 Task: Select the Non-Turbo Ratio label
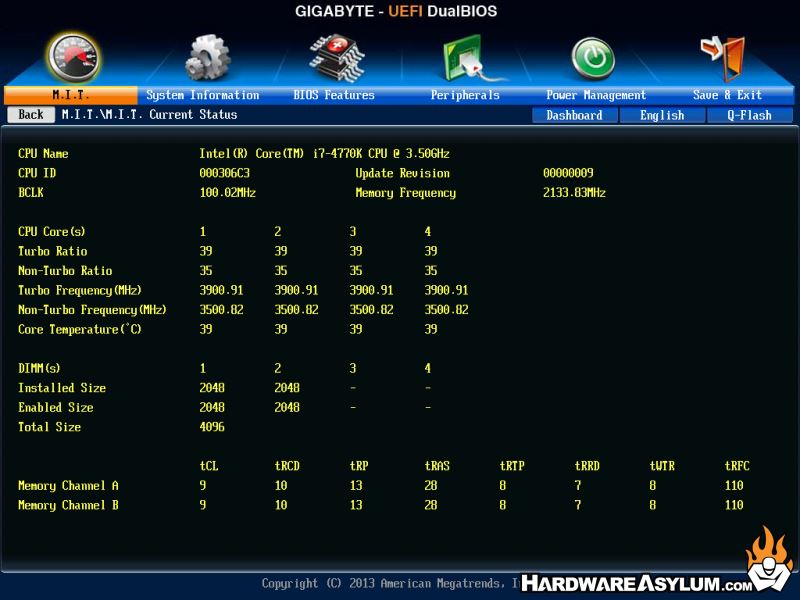(x=65, y=270)
